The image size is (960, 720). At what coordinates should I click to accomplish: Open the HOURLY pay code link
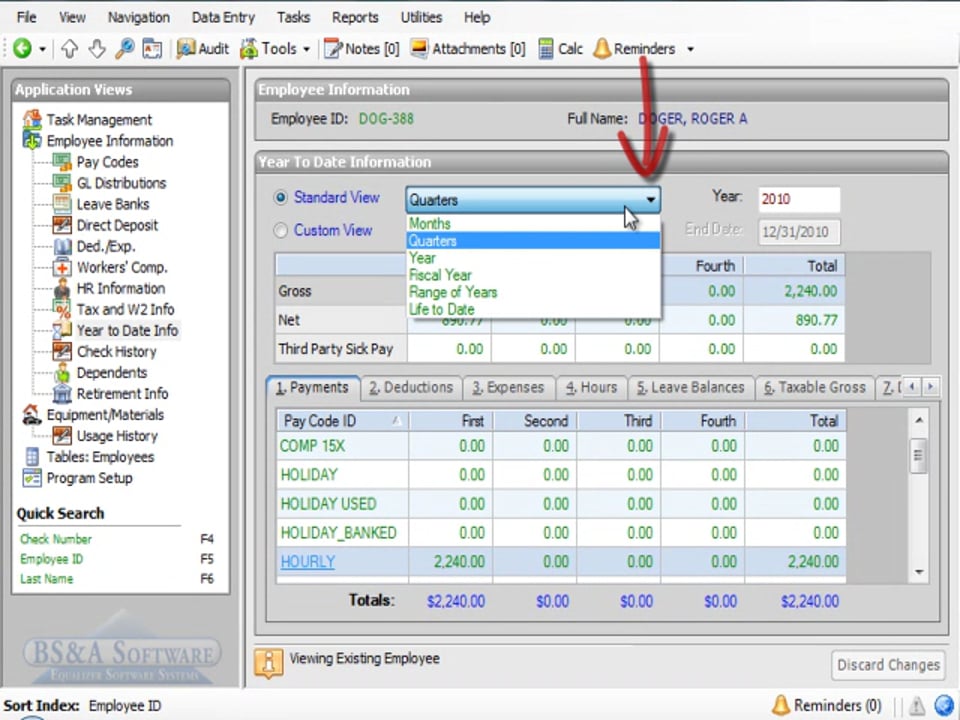(x=307, y=562)
